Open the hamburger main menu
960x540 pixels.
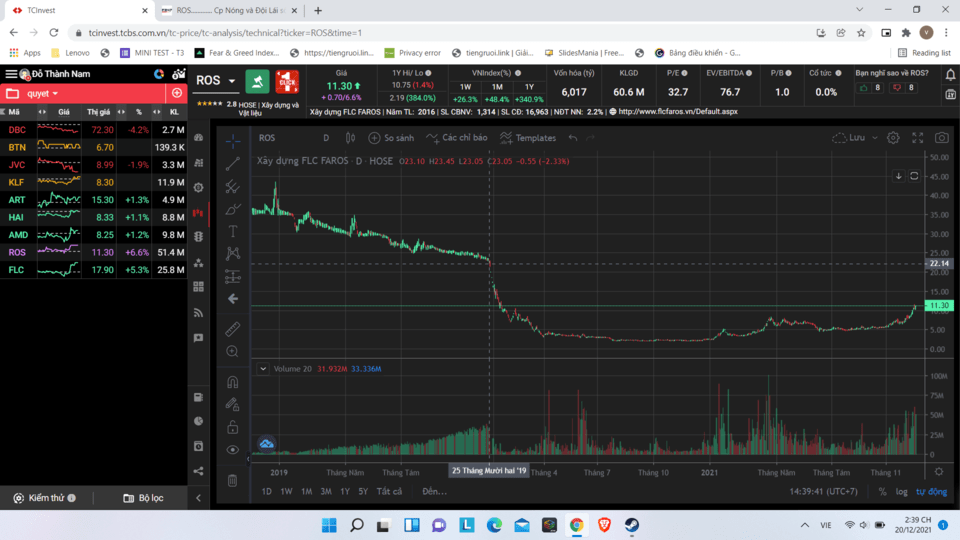11,74
